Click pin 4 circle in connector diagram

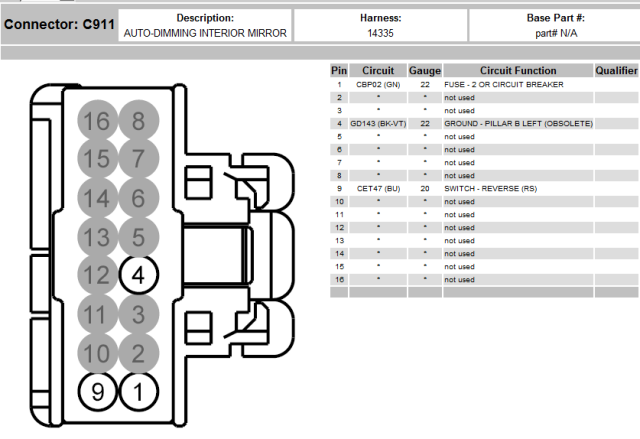138,275
